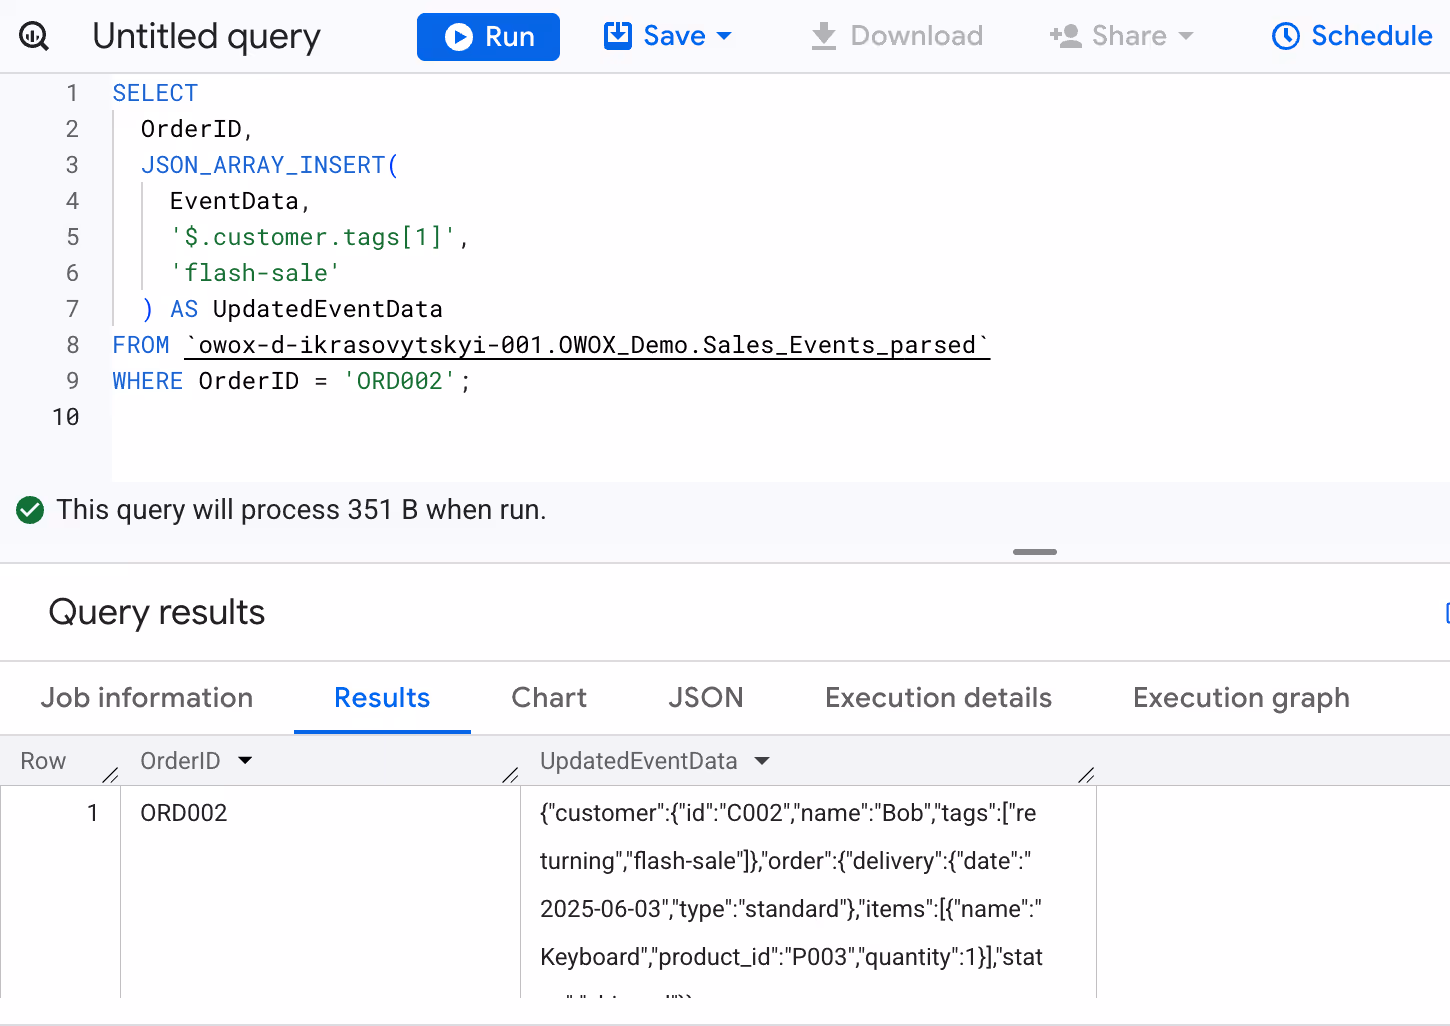Open the Execution graph tab
The image size is (1450, 1026).
(1241, 698)
